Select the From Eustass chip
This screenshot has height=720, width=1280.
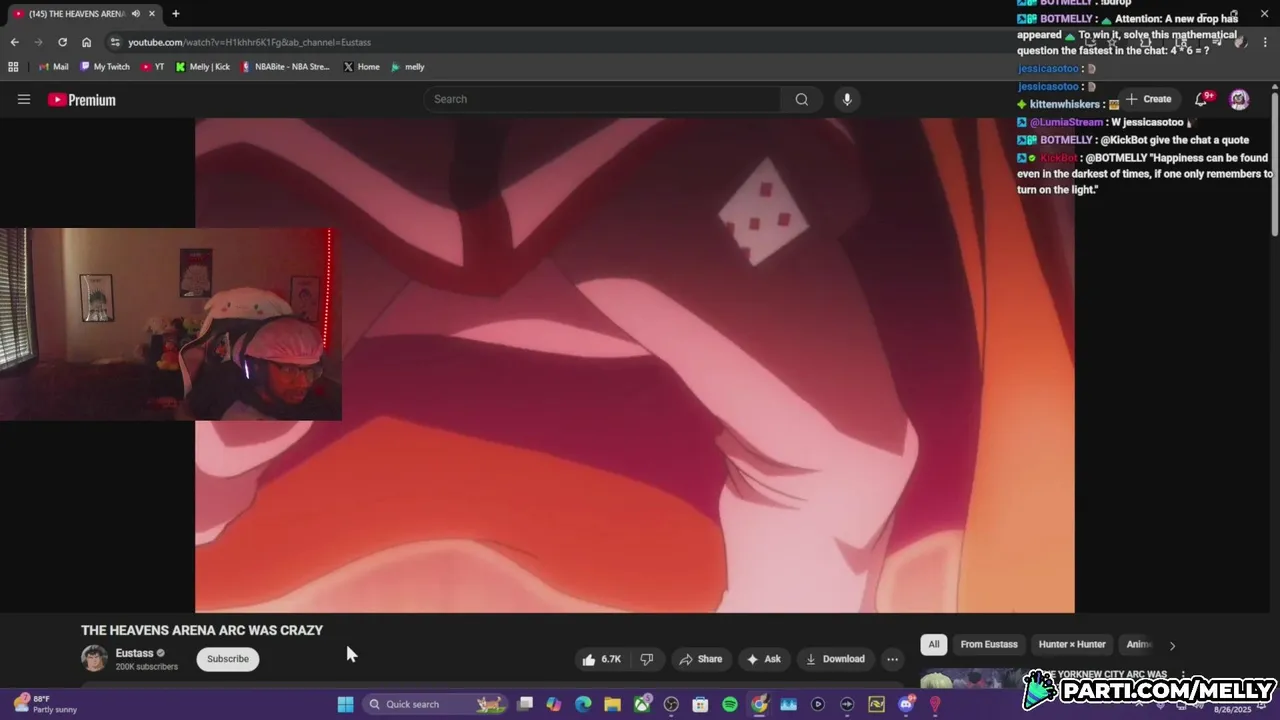point(989,645)
